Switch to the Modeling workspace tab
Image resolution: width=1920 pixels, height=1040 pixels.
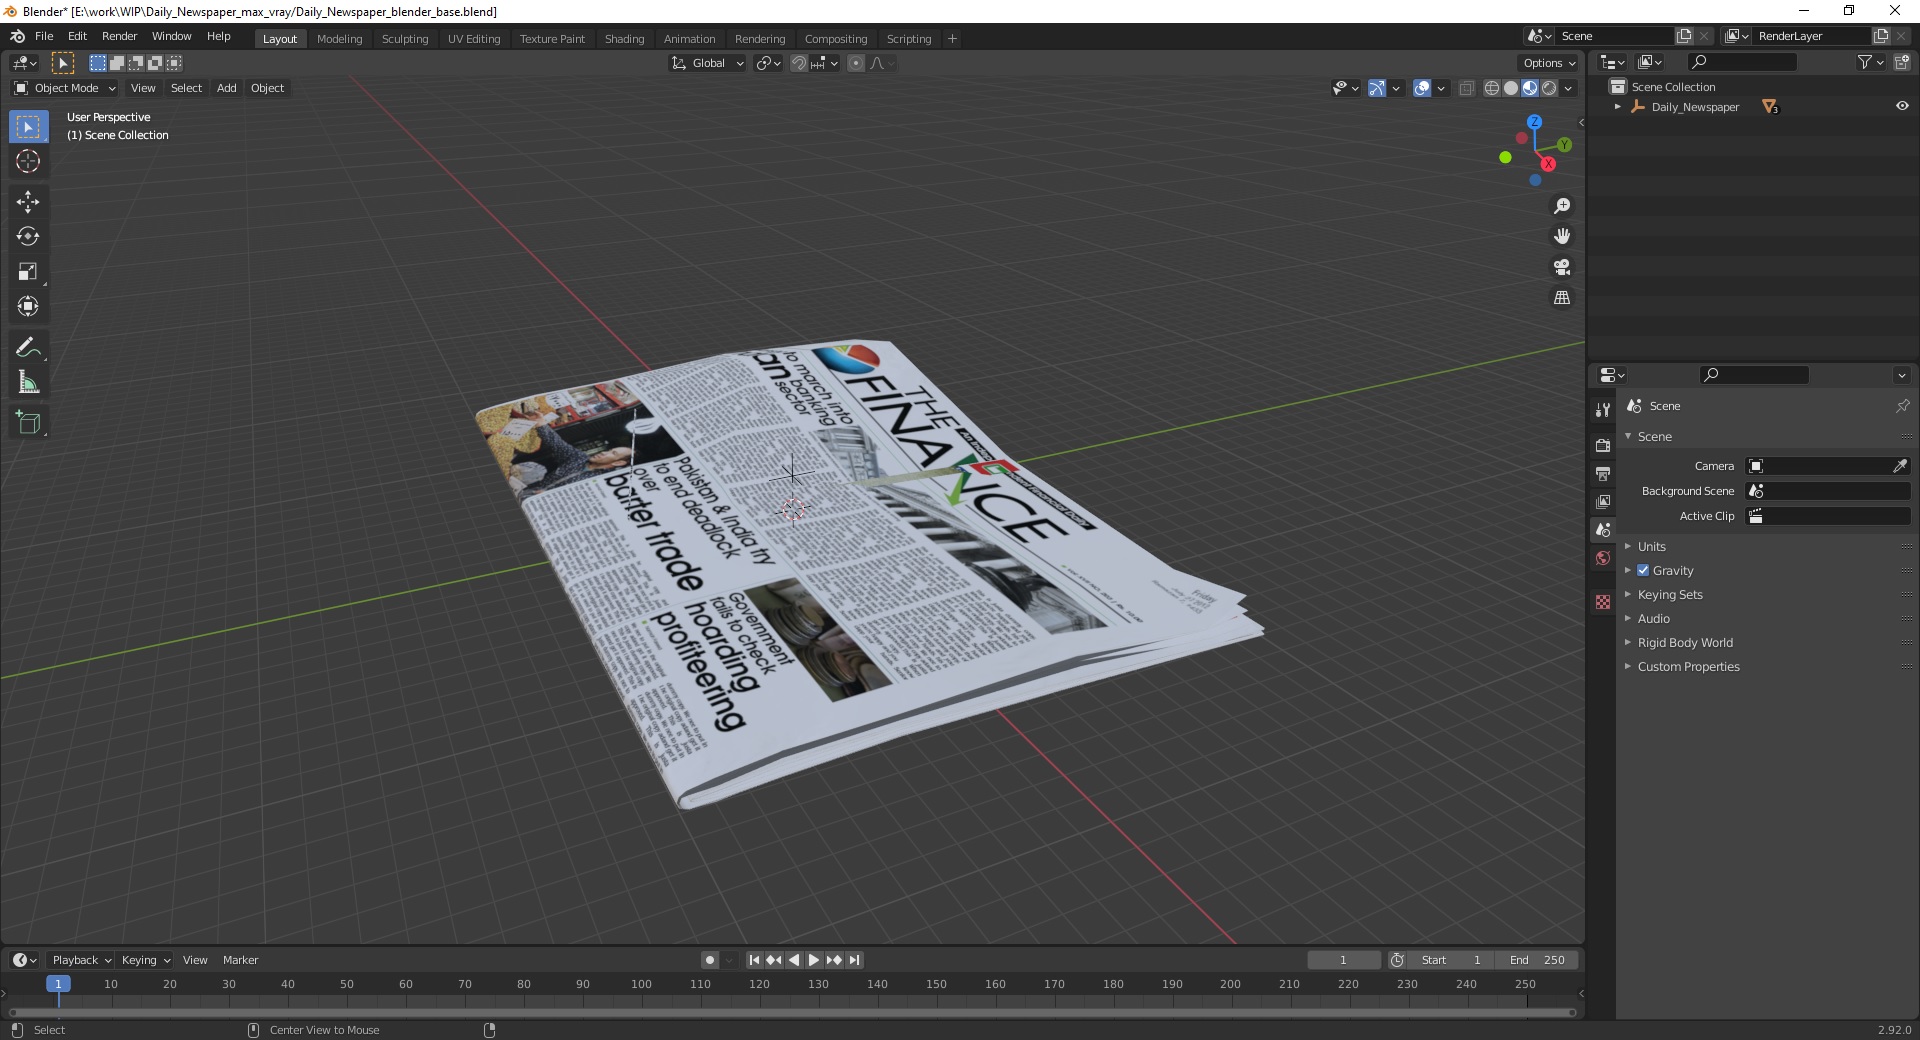point(339,39)
